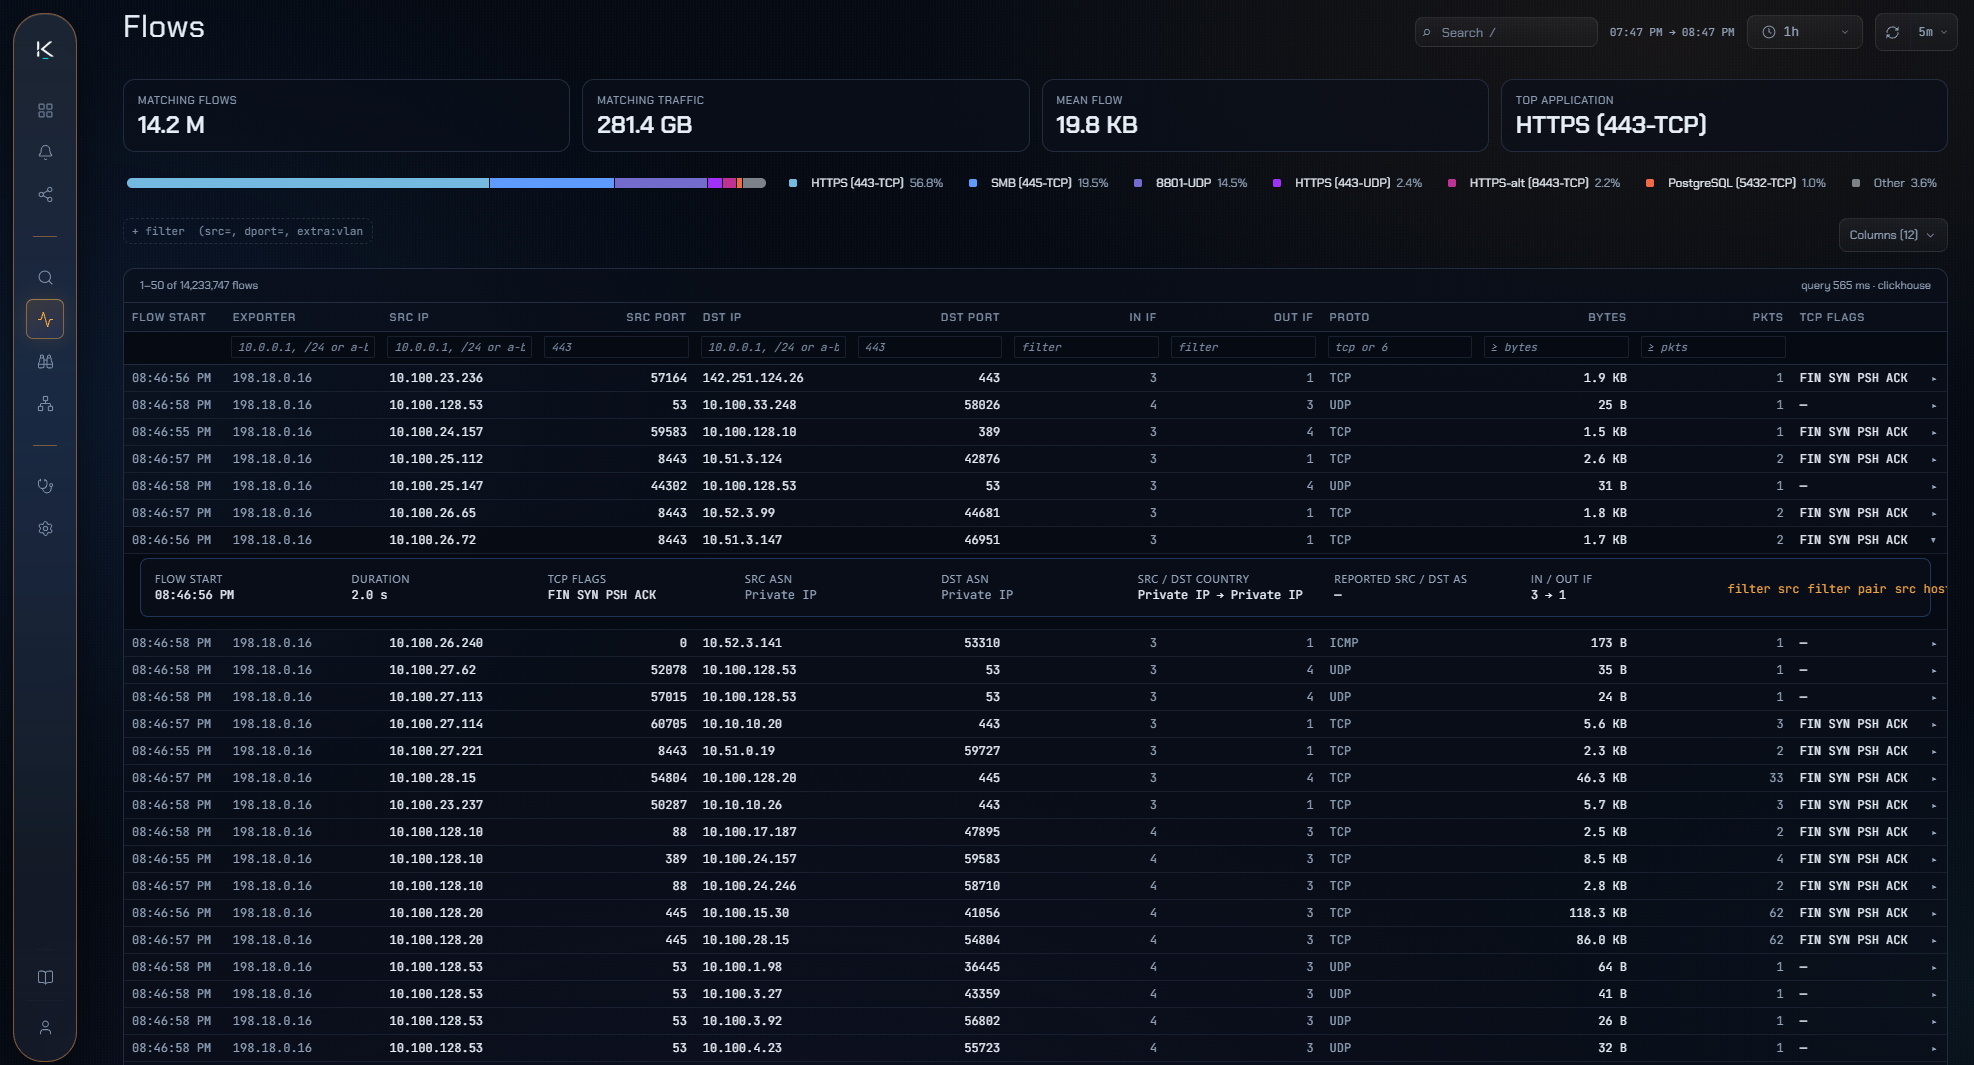Click the MATCHING FLOWS 14.2 M card
Image resolution: width=1974 pixels, height=1065 pixels.
point(346,116)
